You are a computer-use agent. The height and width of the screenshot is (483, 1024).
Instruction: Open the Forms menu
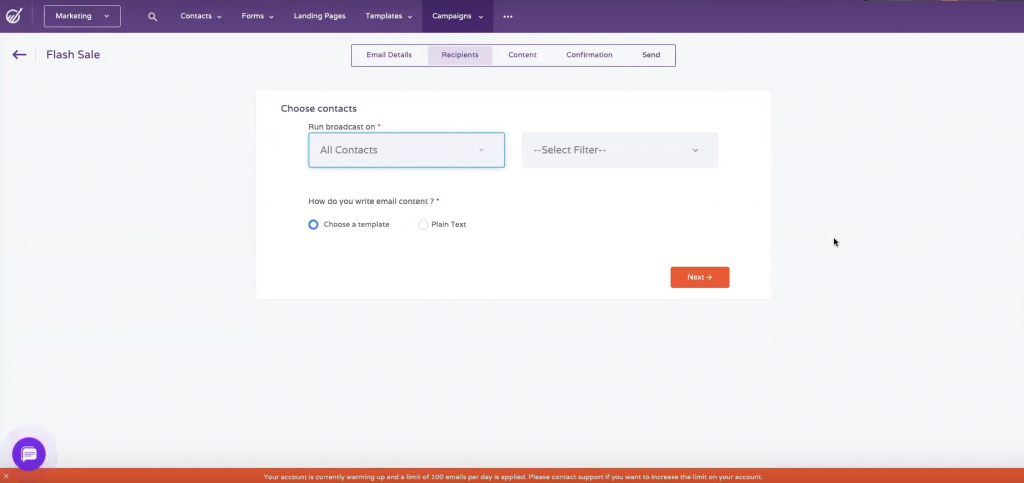[x=257, y=17]
